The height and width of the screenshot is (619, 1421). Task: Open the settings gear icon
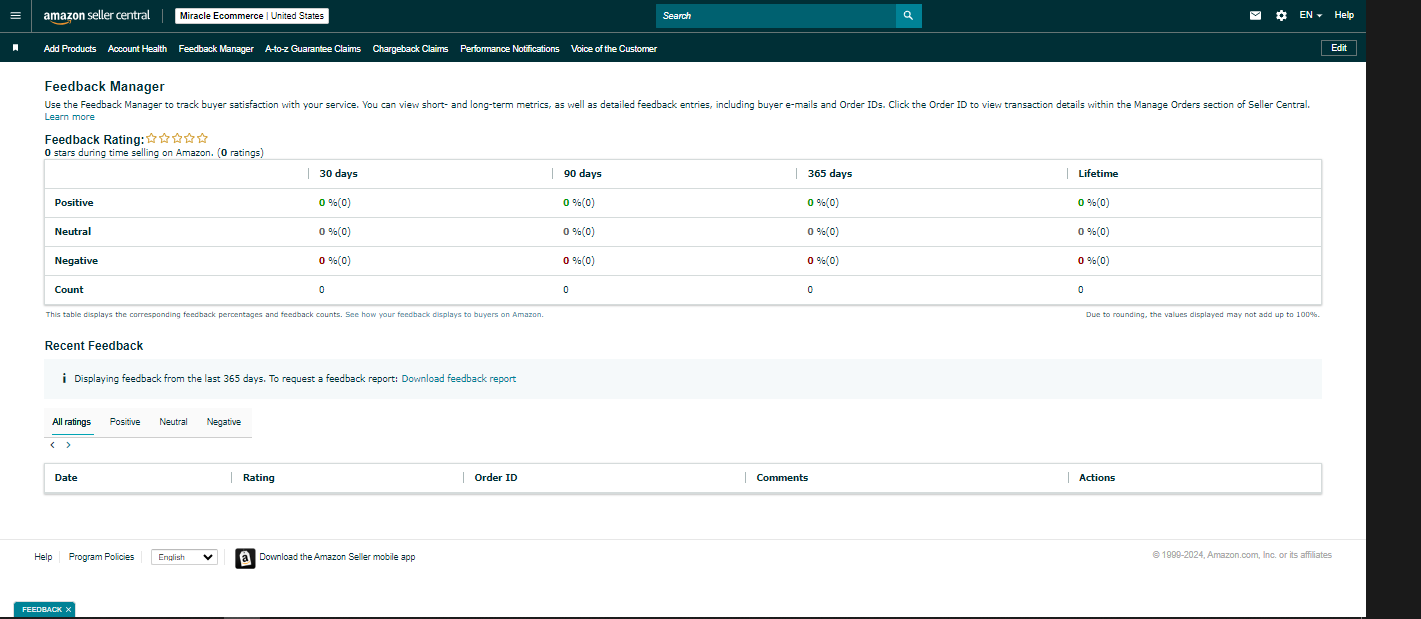point(1281,16)
